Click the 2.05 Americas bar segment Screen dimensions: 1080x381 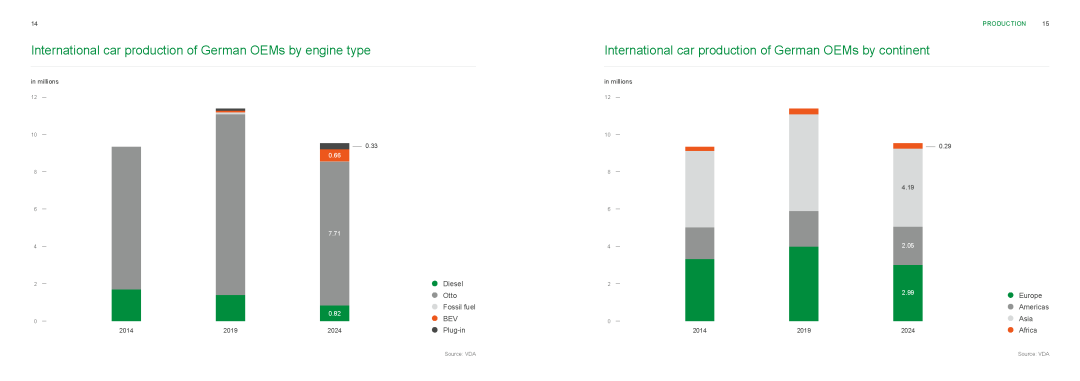[x=908, y=246]
